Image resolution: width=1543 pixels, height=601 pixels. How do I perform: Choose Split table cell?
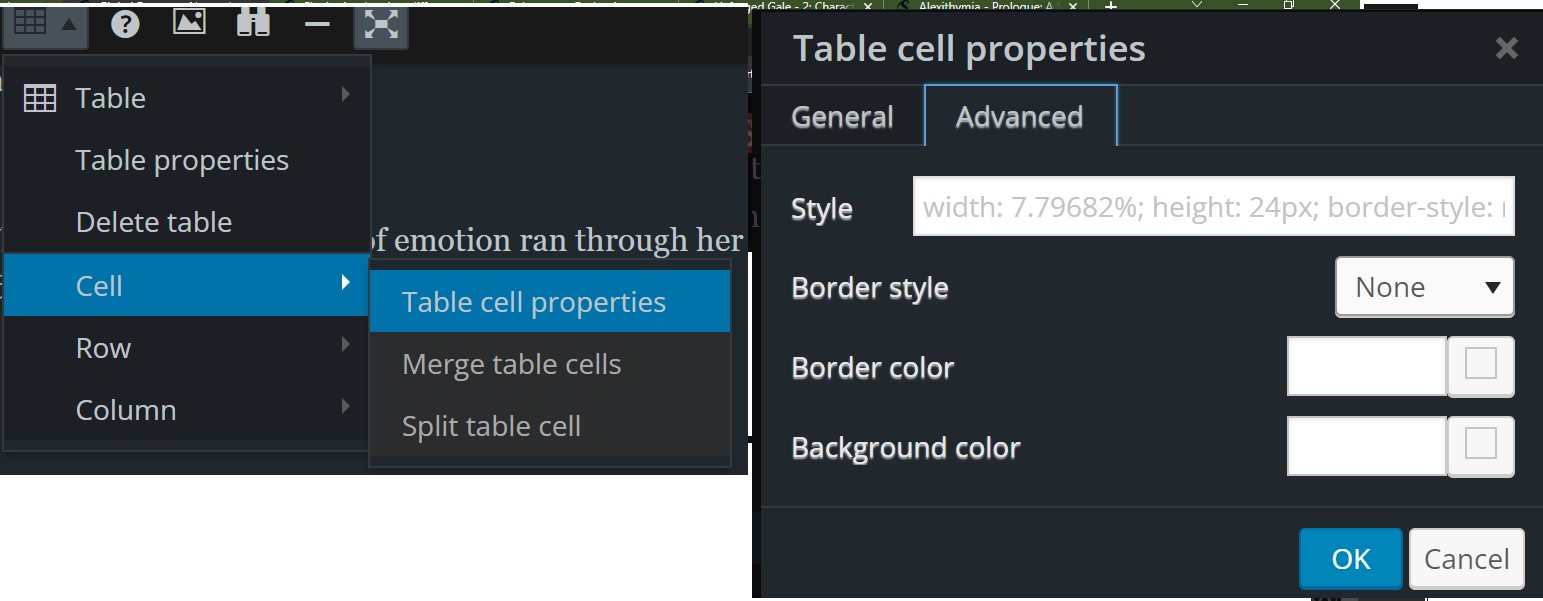click(x=490, y=425)
